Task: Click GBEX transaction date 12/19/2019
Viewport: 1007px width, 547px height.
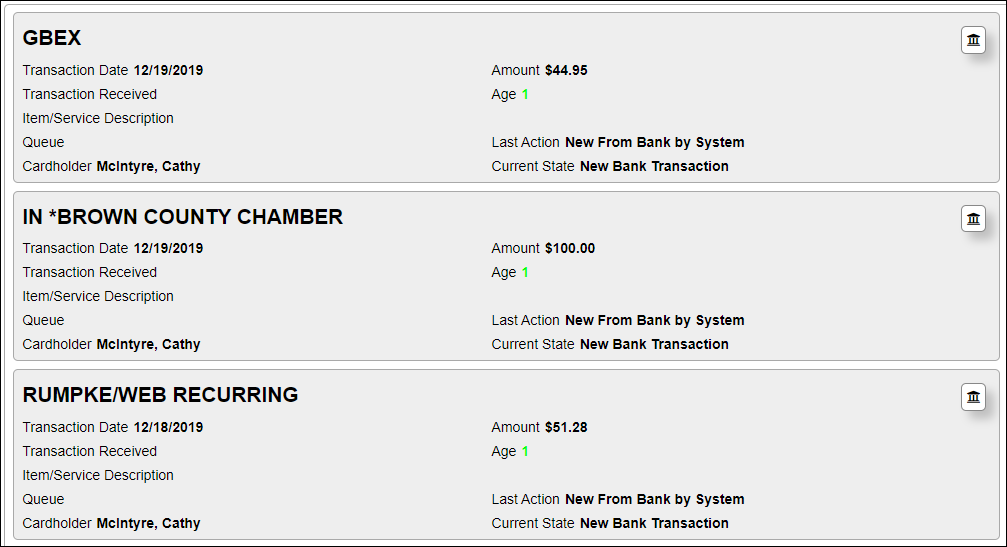Action: (168, 70)
